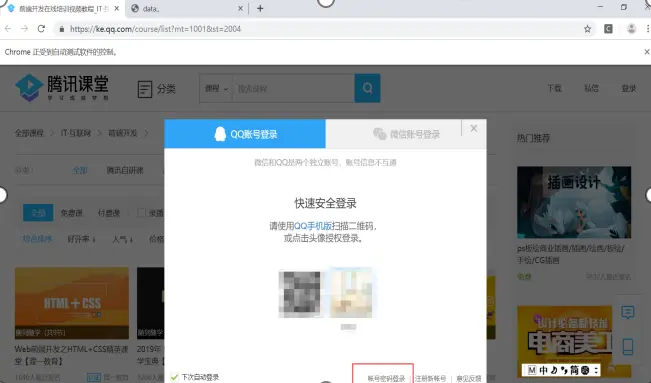651x383 pixels.
Task: Switch to 微信账号登录 tab
Action: pos(406,134)
